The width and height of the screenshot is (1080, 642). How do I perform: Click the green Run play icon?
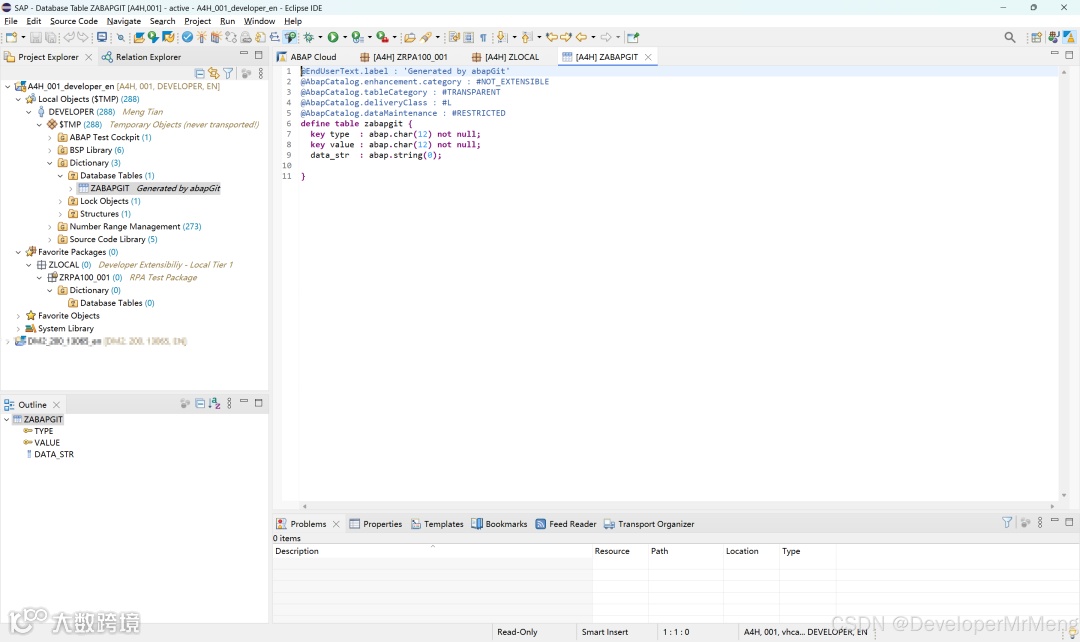pyautogui.click(x=333, y=37)
